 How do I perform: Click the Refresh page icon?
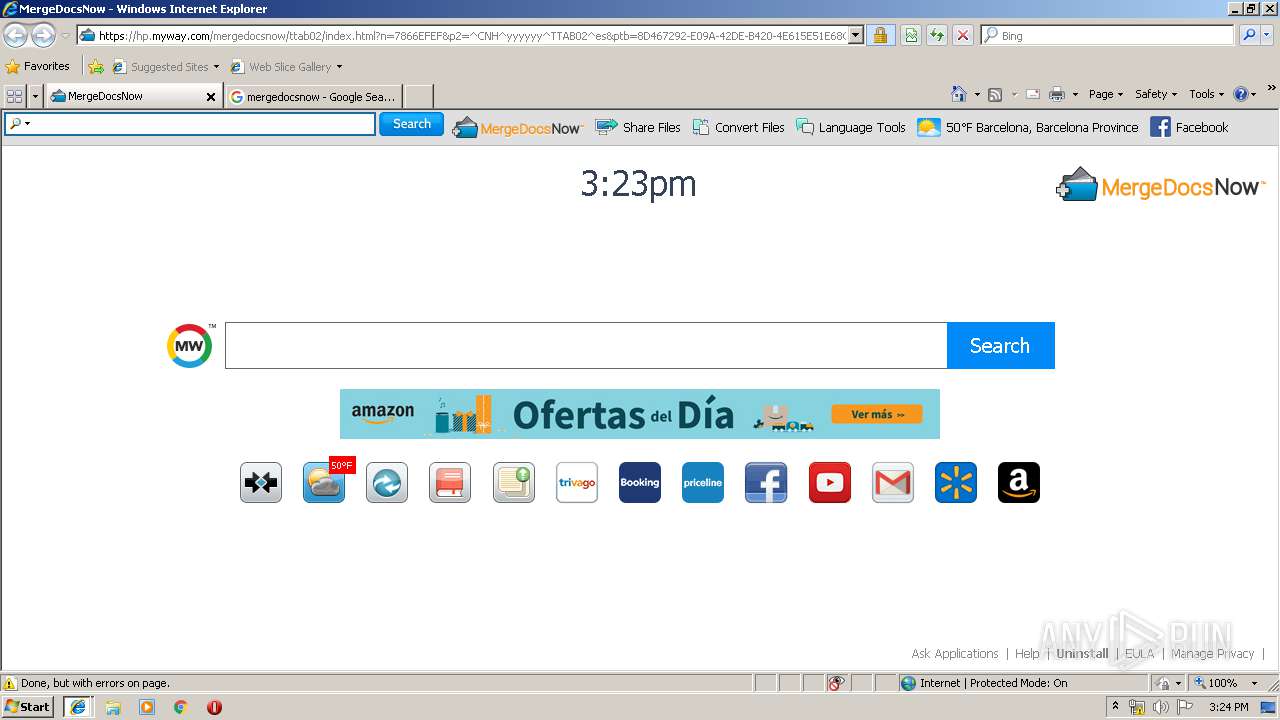pyautogui.click(x=937, y=36)
